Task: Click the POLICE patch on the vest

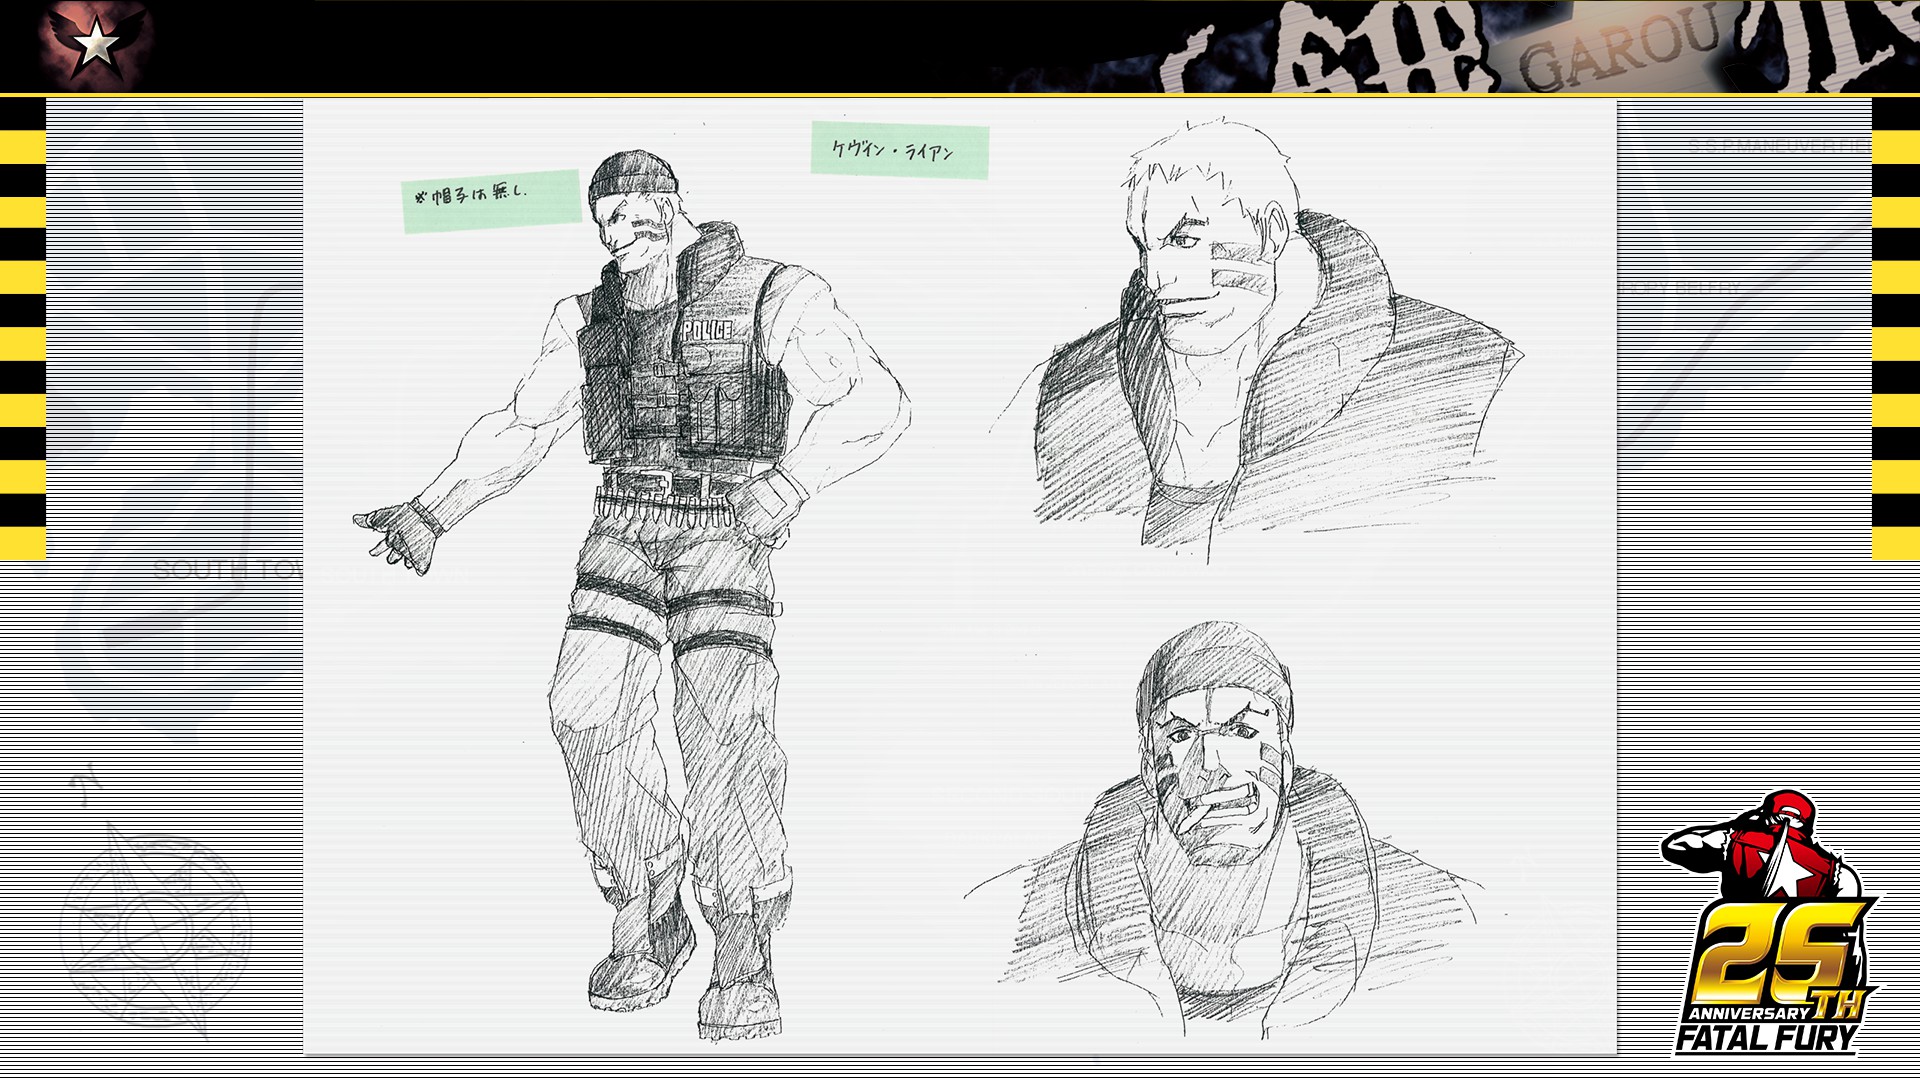Action: (x=706, y=331)
